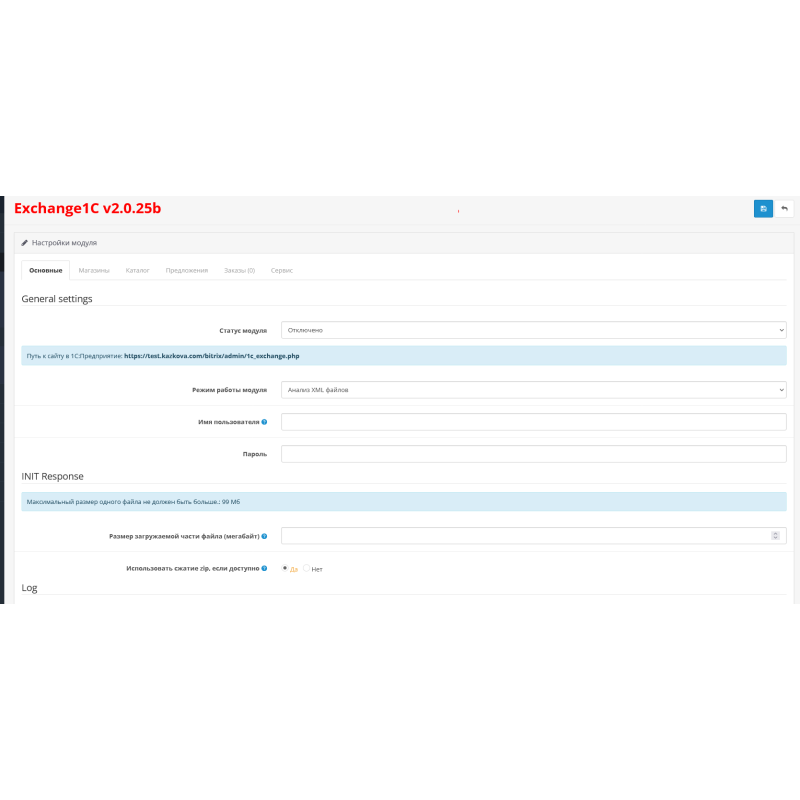Open the Статус модуля dropdown

pos(535,330)
